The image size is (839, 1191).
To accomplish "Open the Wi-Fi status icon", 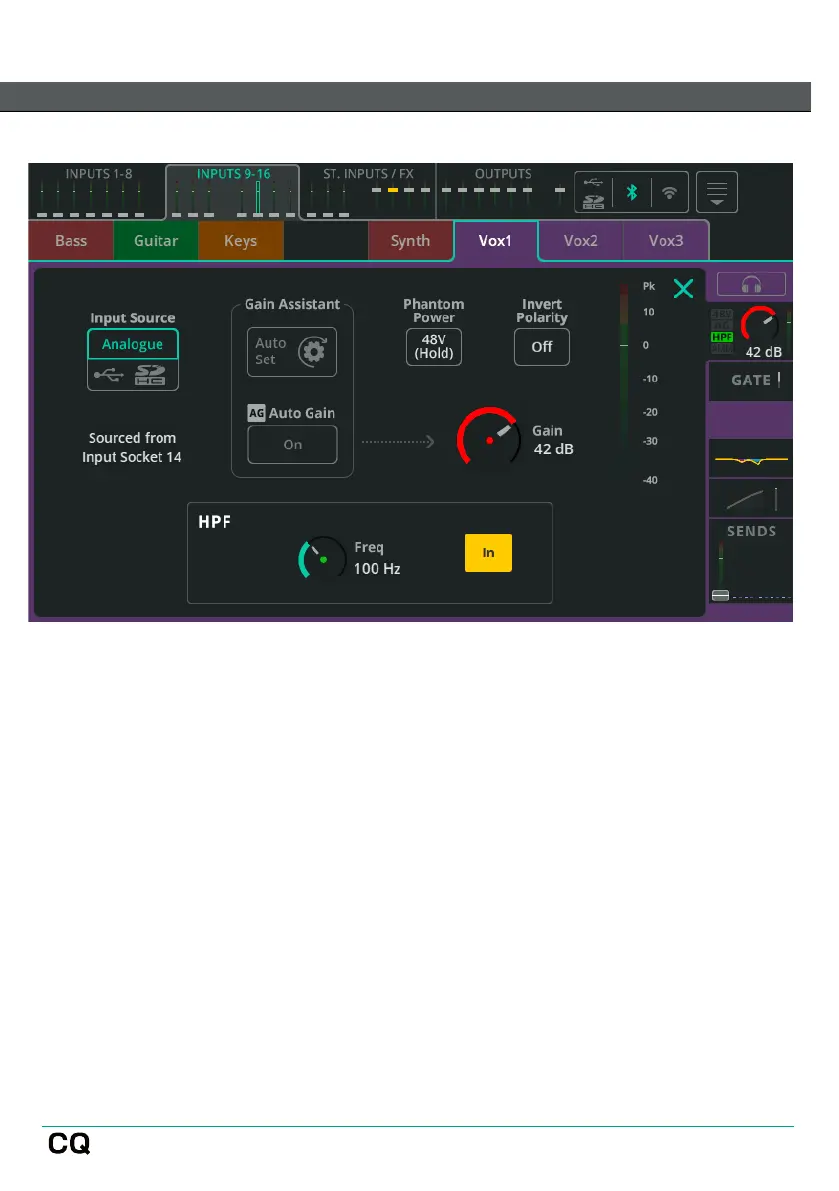I will click(x=669, y=192).
